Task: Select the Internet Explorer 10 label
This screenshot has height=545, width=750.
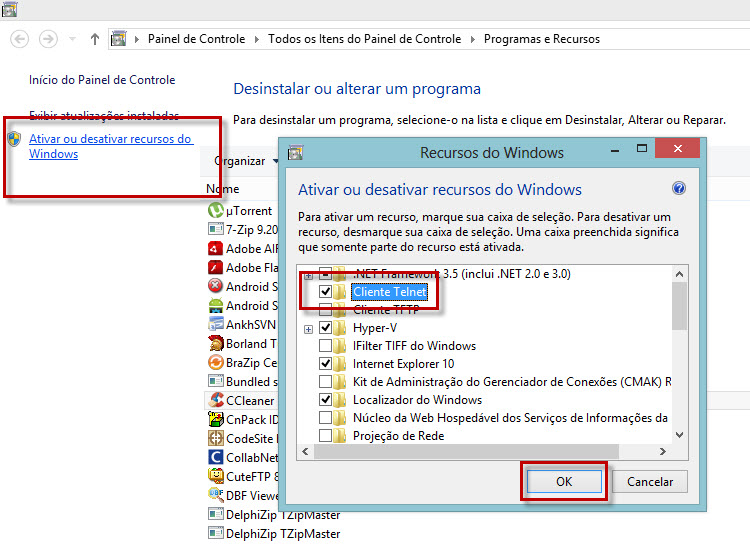Action: pos(403,364)
